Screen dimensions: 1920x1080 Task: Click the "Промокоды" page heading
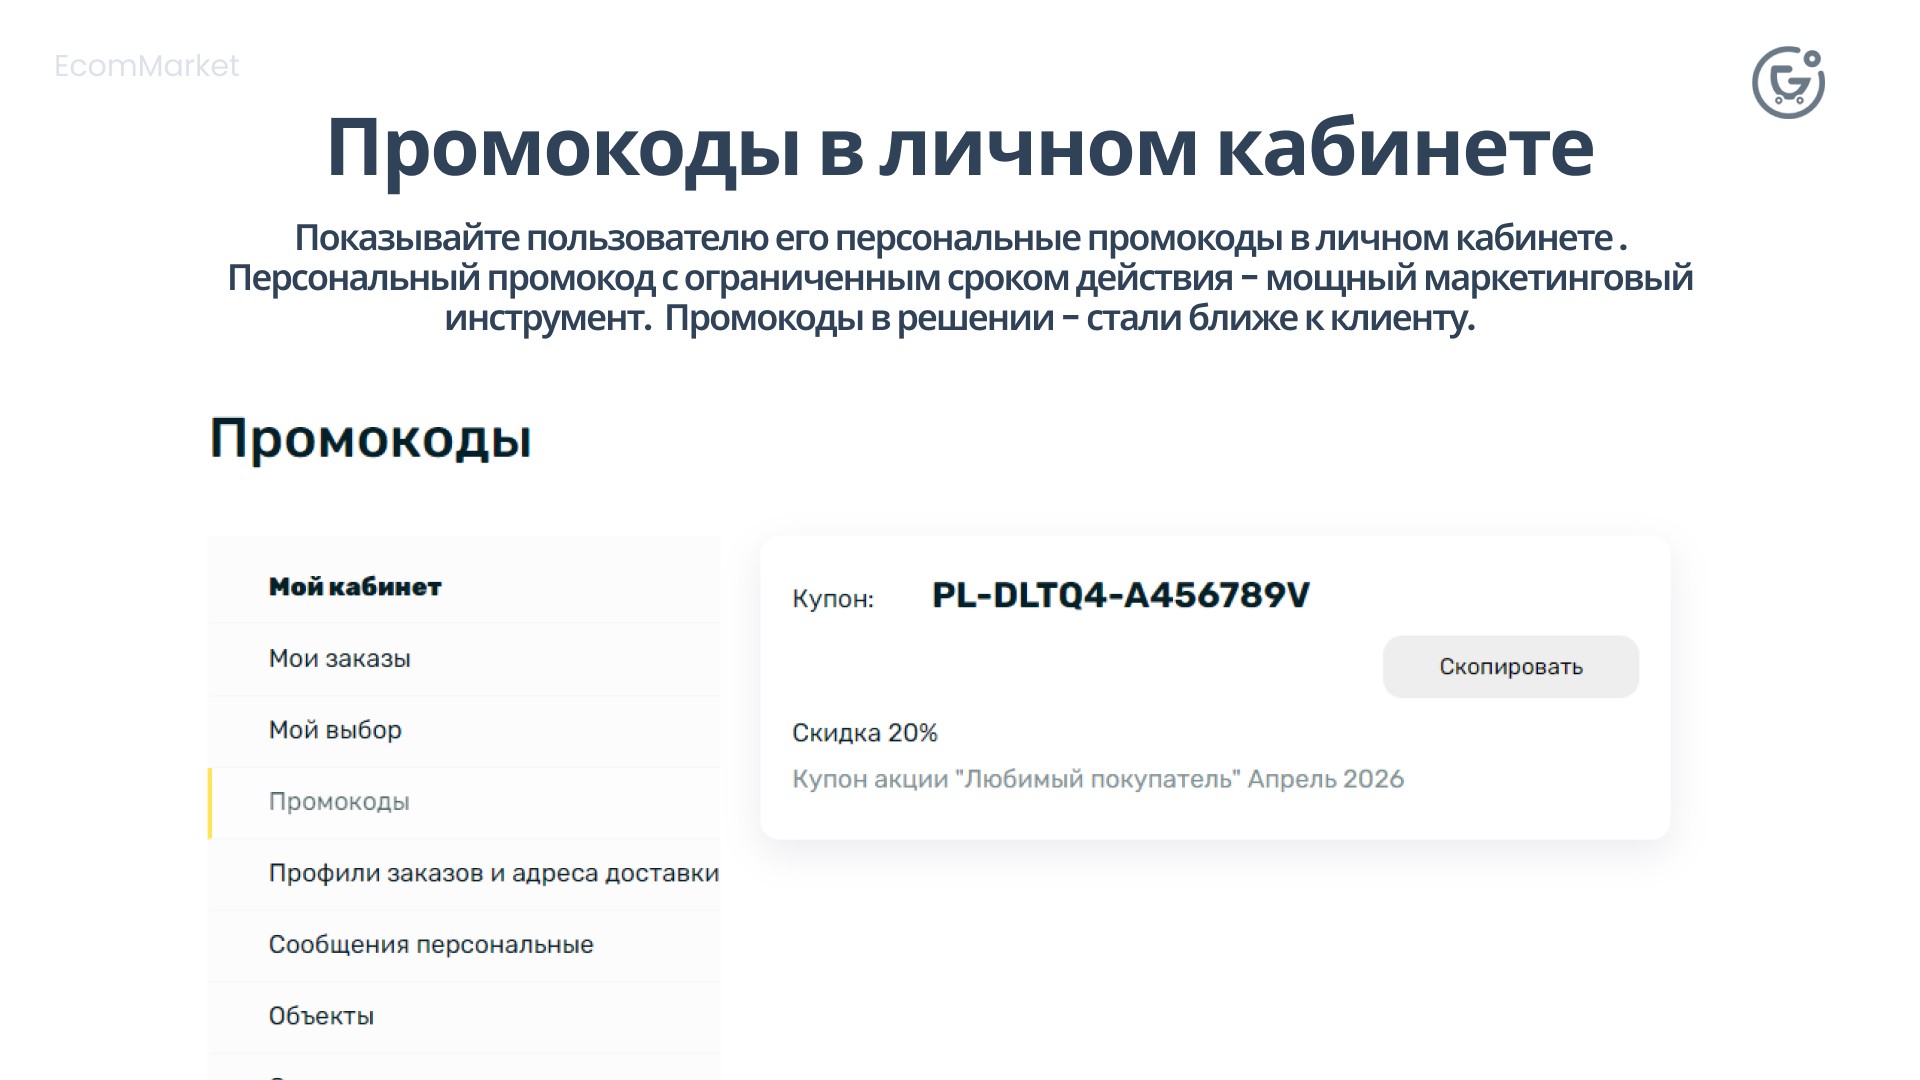click(x=372, y=438)
